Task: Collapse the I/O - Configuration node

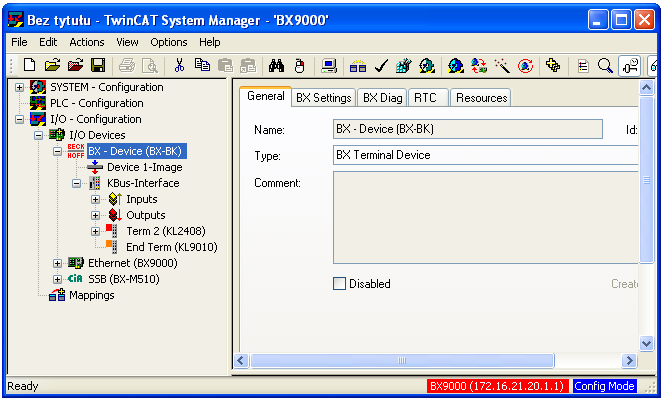Action: tap(19, 120)
